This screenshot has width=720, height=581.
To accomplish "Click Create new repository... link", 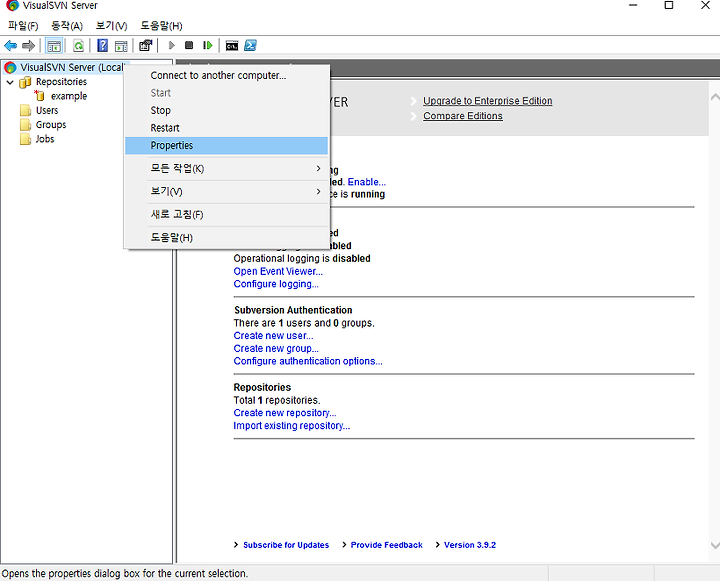I will pos(285,413).
